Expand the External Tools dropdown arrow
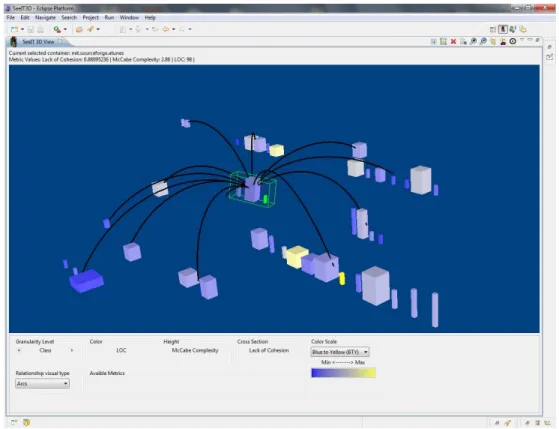Viewport: 559px width, 429px height. point(65,29)
